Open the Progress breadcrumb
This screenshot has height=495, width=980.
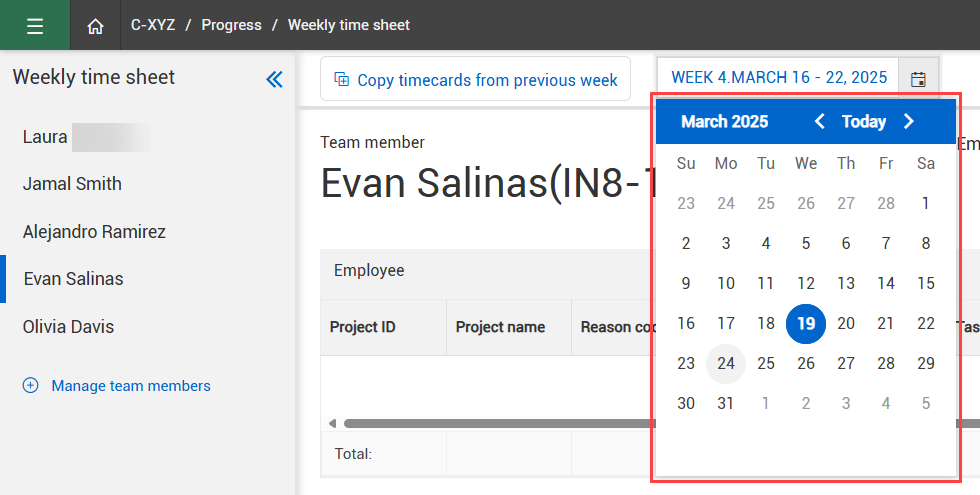[x=231, y=25]
